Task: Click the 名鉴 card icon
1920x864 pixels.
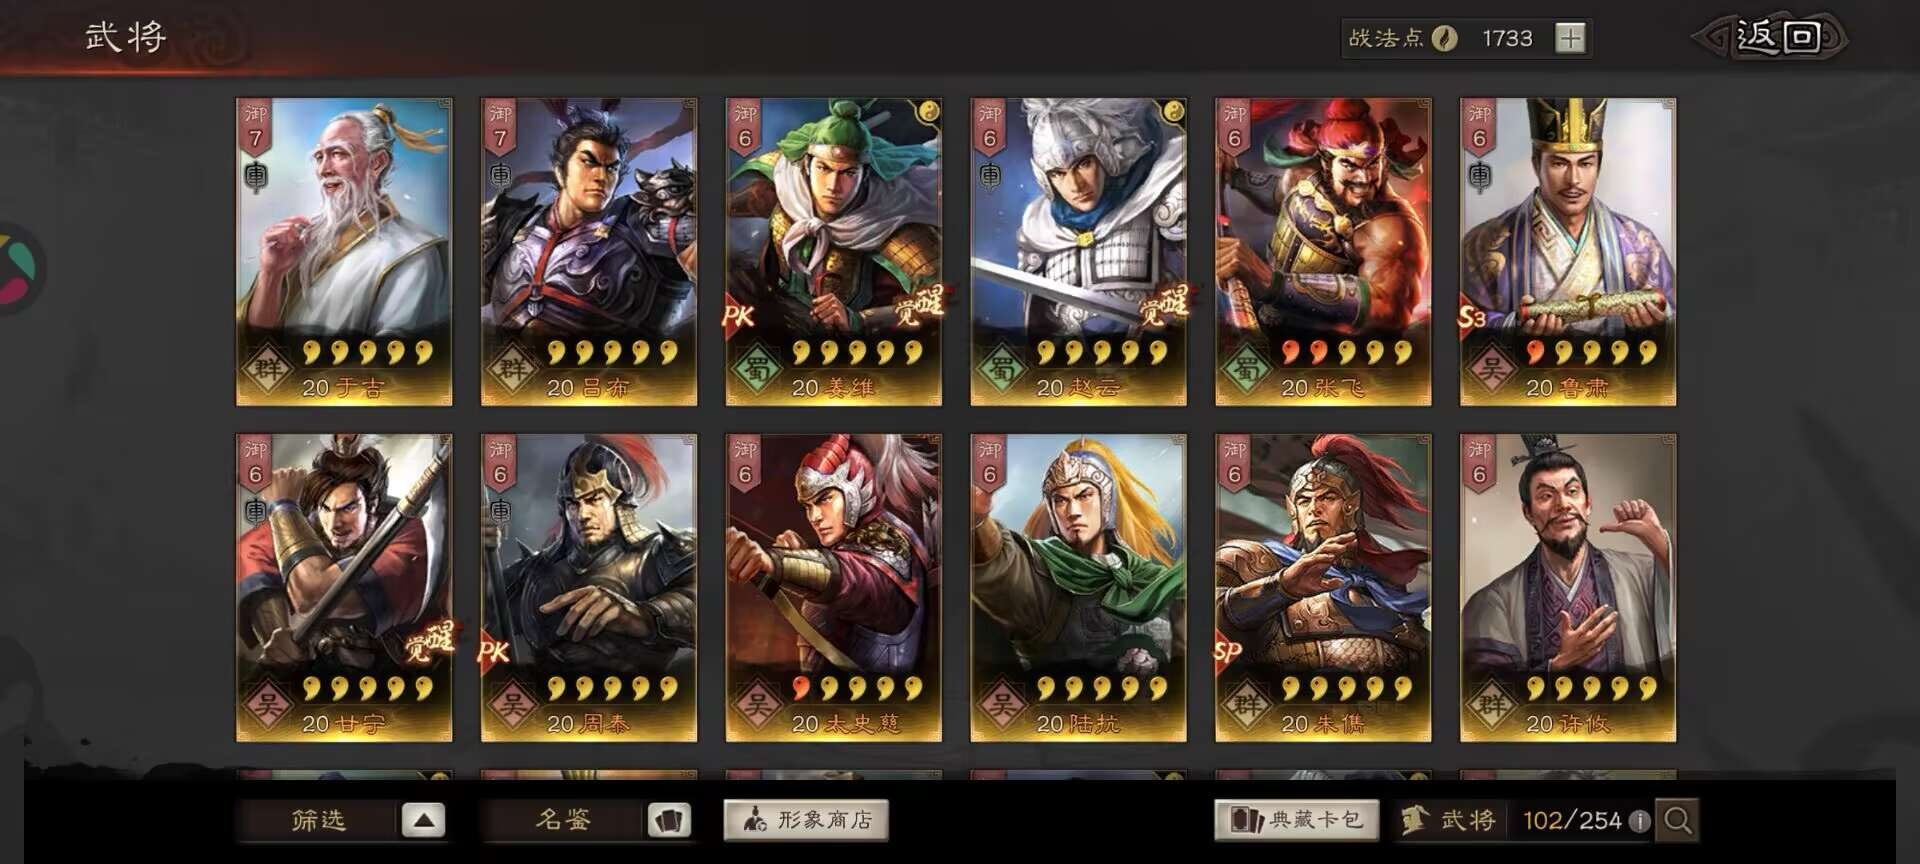Action: coord(668,820)
